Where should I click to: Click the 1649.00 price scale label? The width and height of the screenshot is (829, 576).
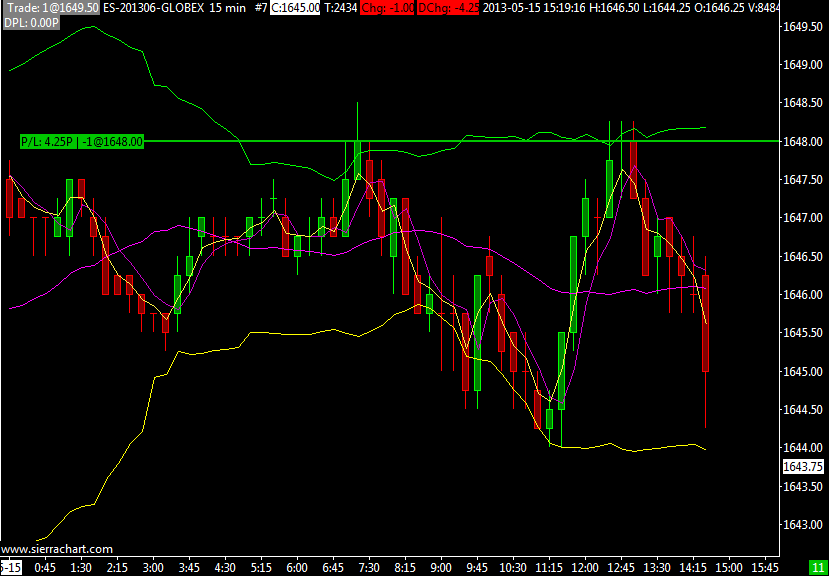[x=804, y=65]
